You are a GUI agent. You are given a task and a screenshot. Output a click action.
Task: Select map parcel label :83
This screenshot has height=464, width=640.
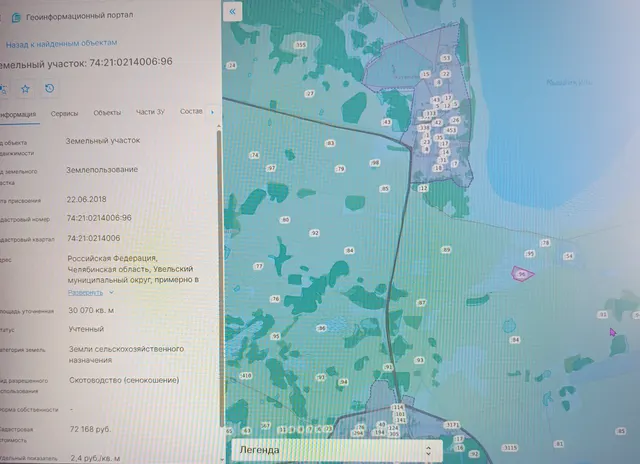click(x=330, y=143)
